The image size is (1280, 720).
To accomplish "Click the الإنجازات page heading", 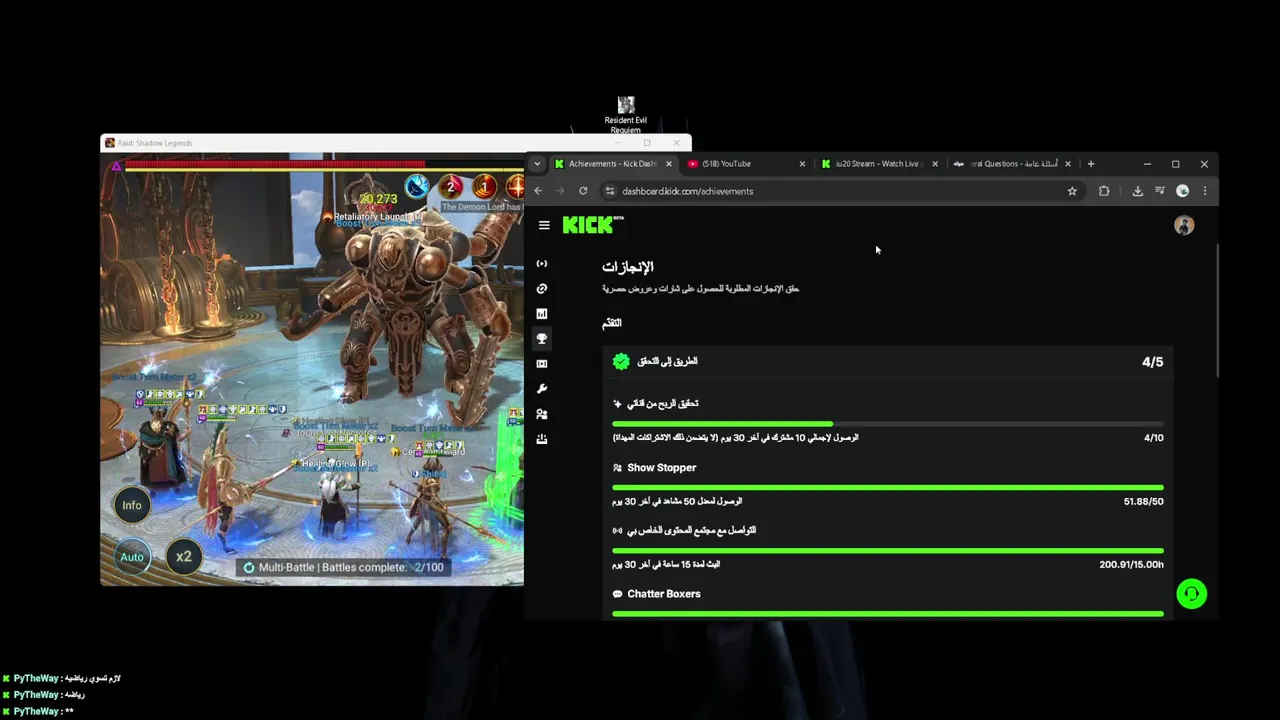I will 628,267.
